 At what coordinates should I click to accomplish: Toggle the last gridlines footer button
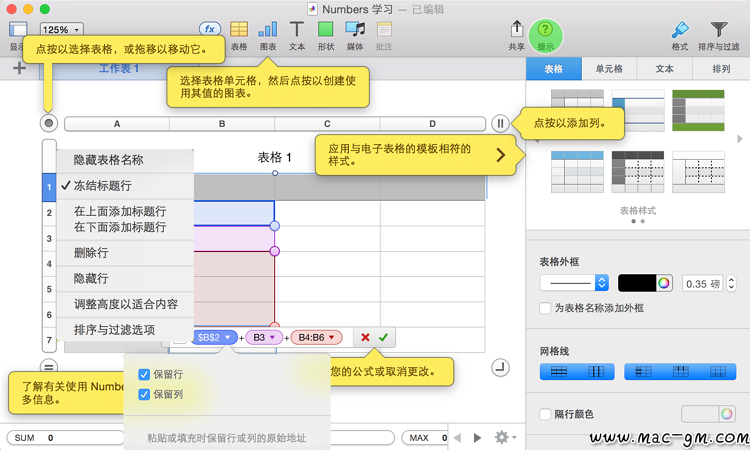717,372
